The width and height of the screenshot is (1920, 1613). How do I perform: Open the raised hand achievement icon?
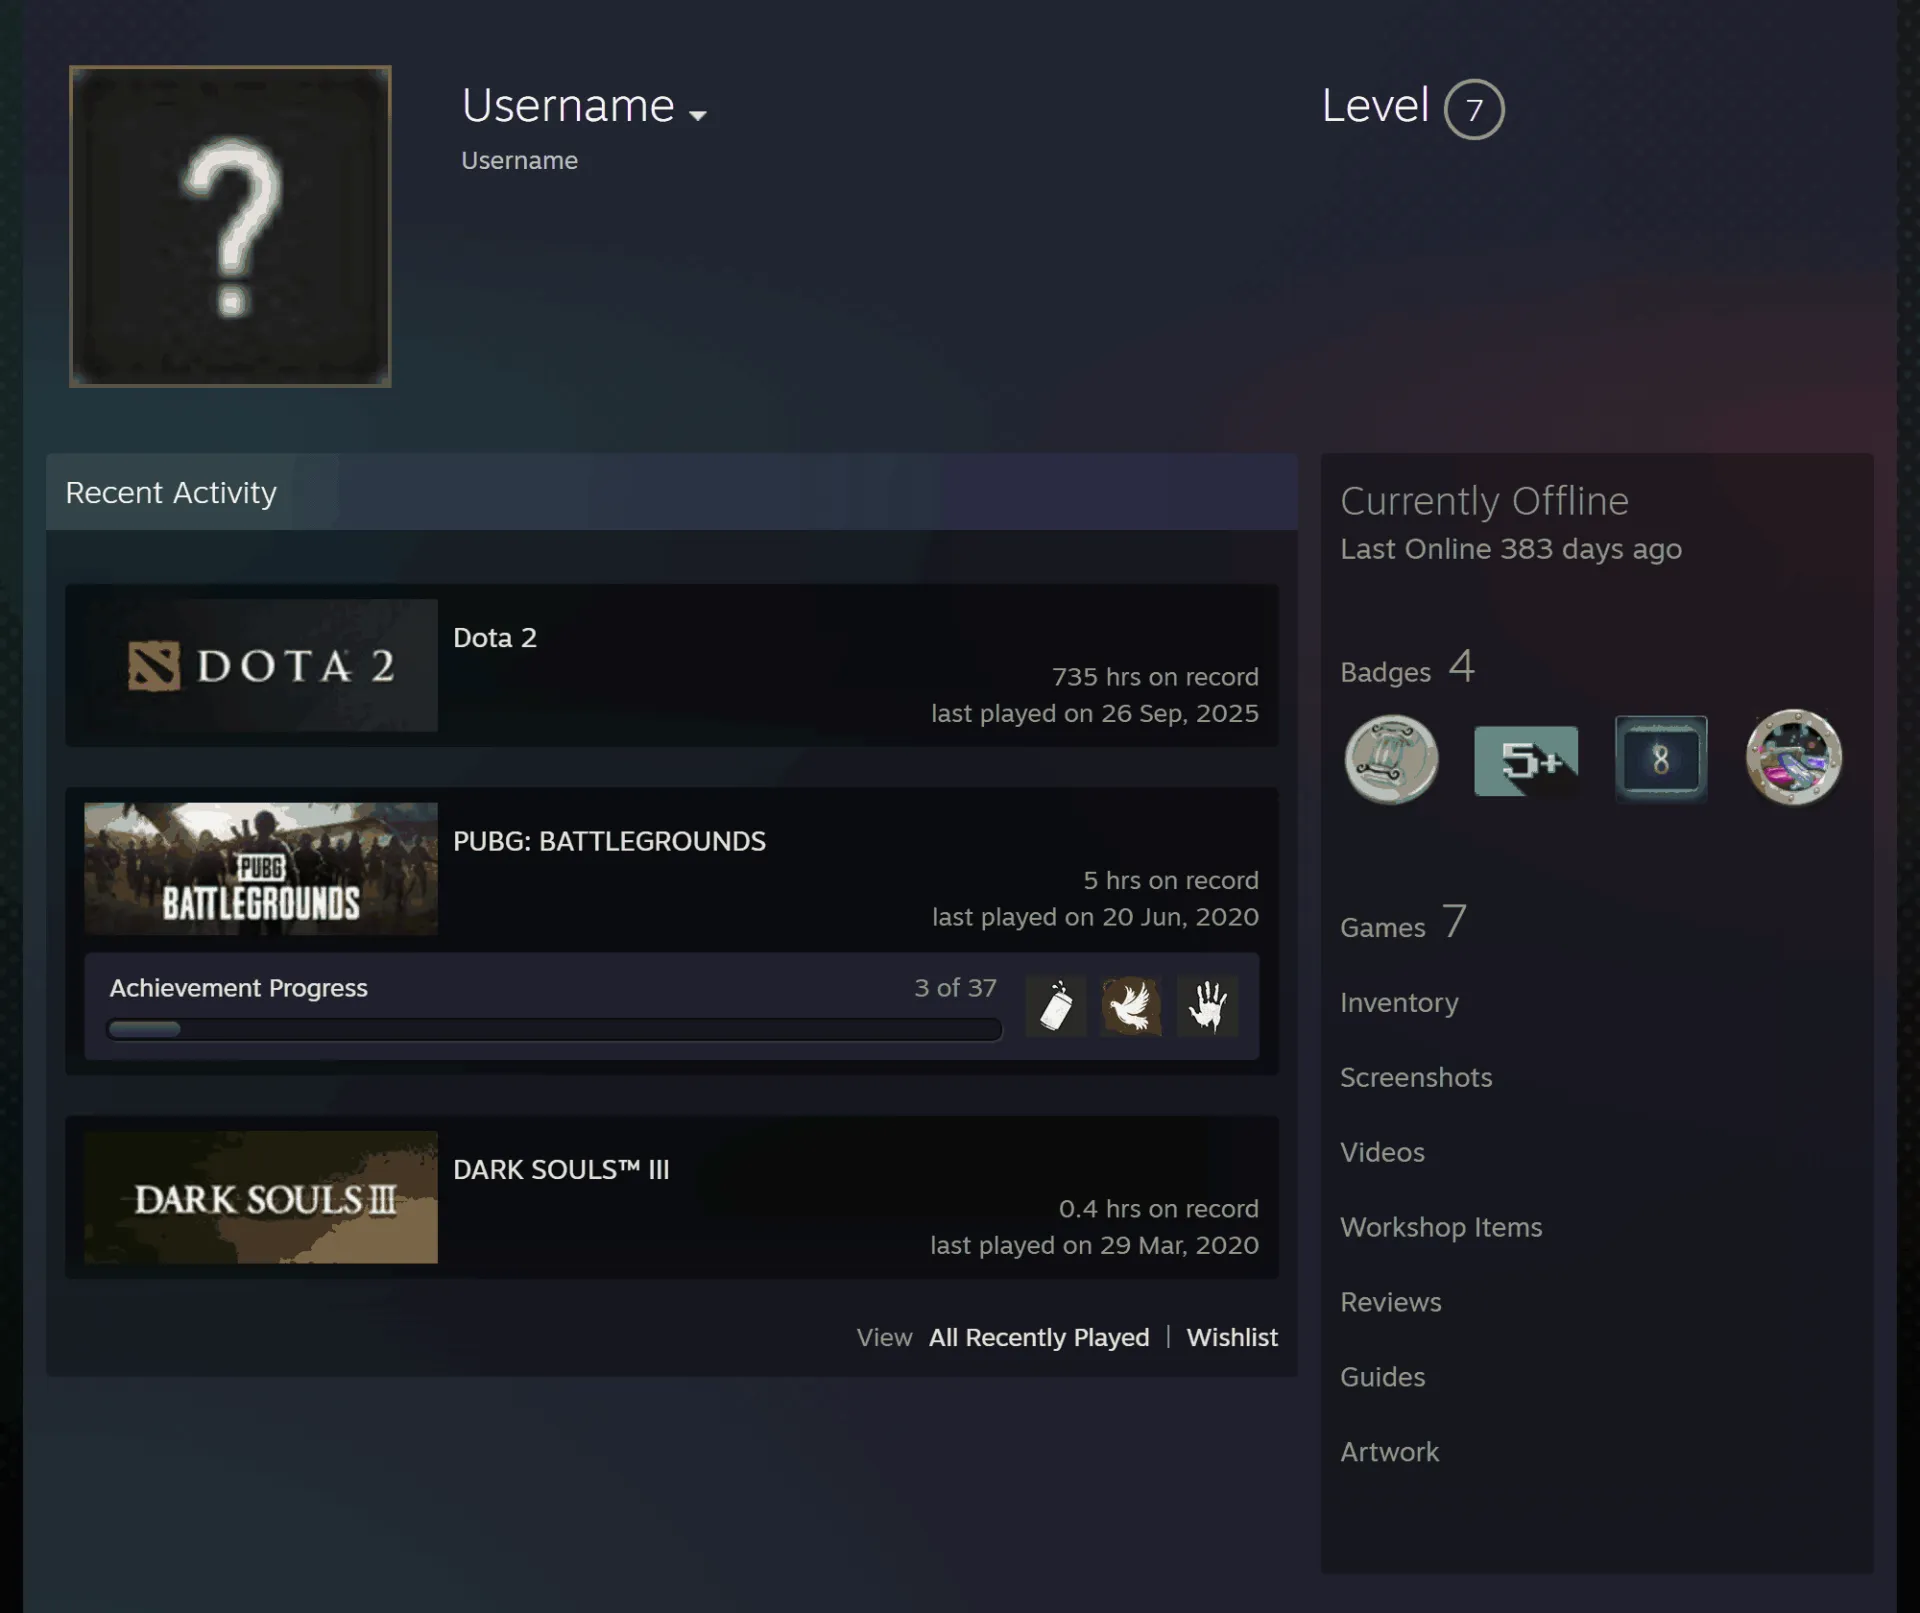point(1207,1006)
